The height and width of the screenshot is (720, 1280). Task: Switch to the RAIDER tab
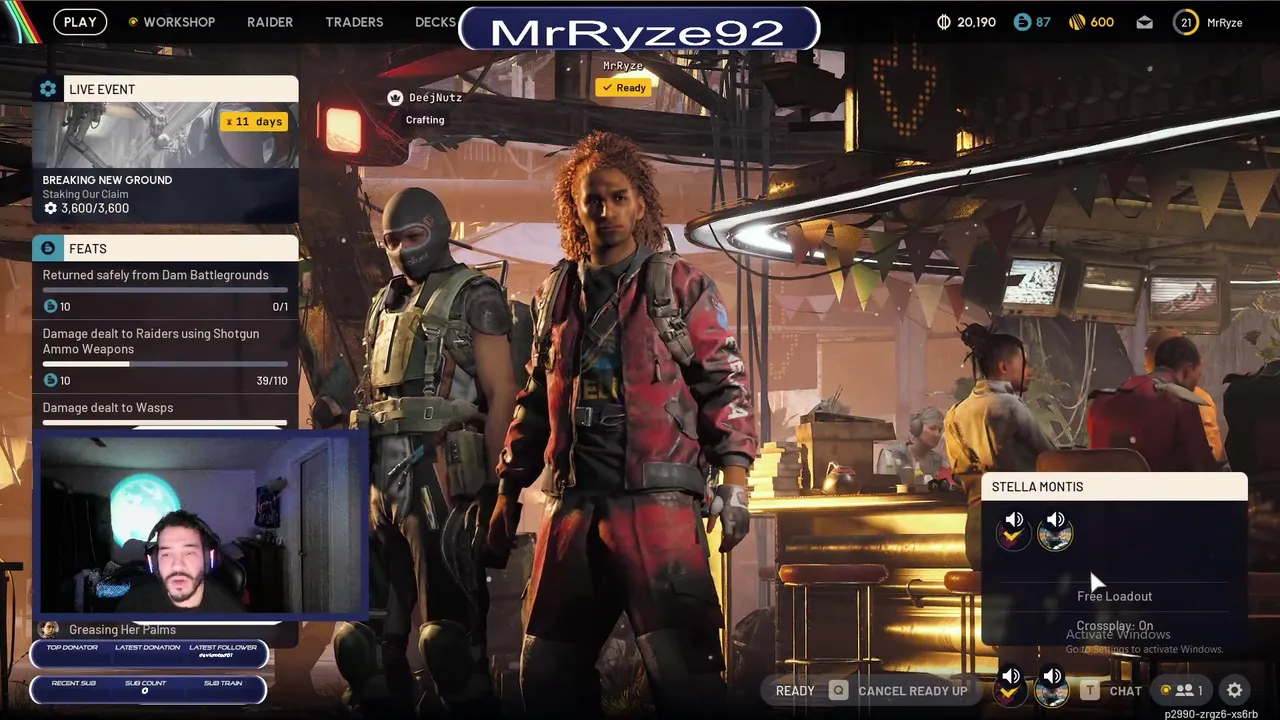coord(270,22)
